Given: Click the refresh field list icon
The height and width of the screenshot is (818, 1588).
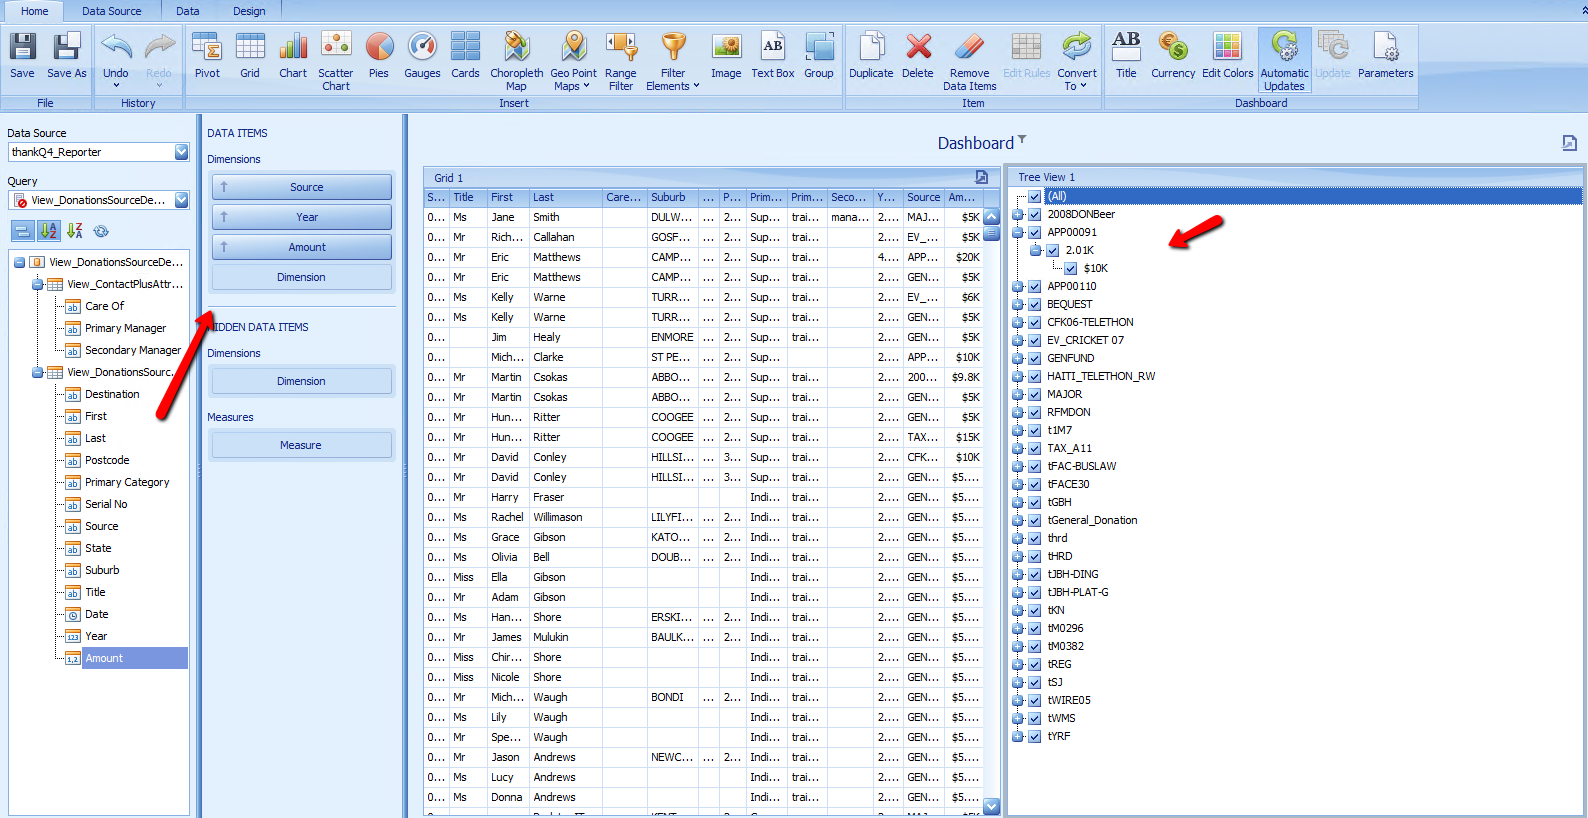Looking at the screenshot, I should click(x=101, y=231).
